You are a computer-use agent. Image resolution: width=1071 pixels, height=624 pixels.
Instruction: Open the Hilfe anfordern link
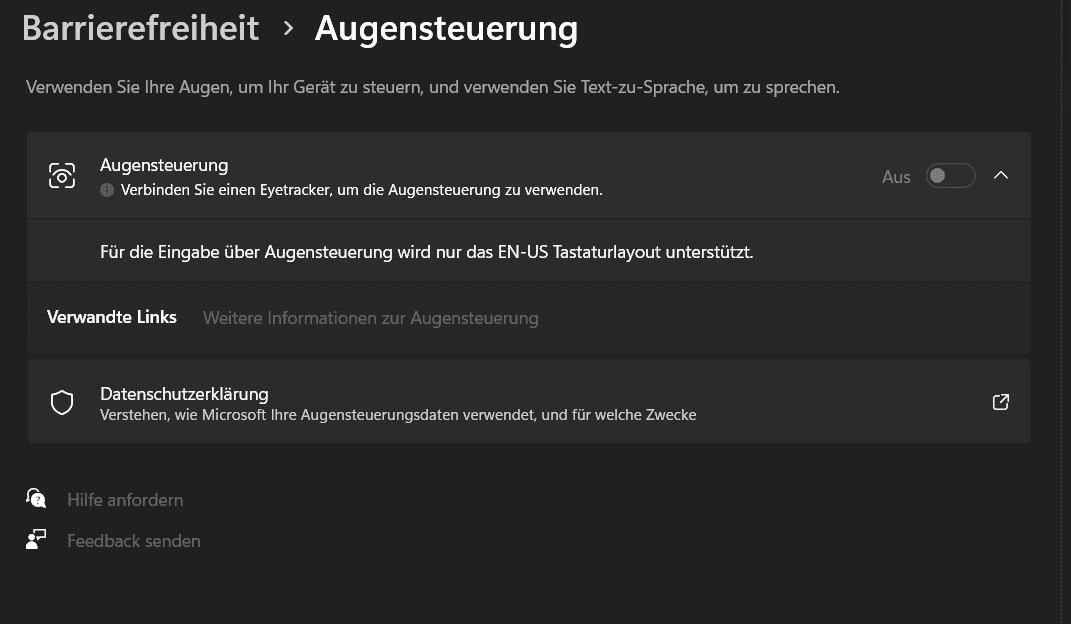point(125,499)
